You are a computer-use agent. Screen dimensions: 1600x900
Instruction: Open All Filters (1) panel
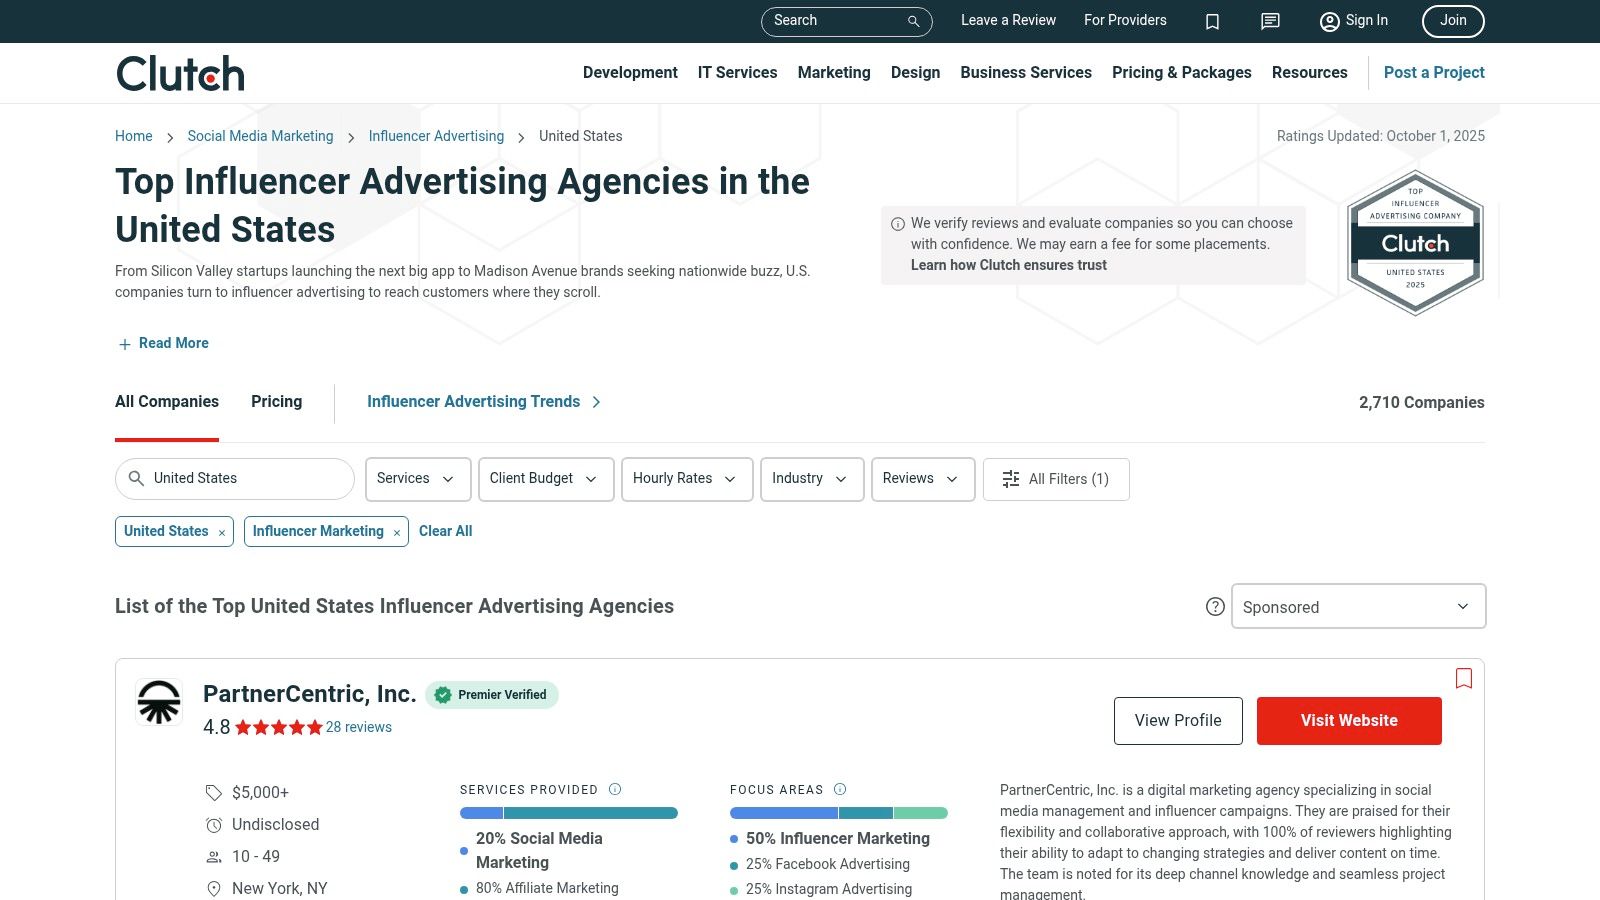(1056, 479)
